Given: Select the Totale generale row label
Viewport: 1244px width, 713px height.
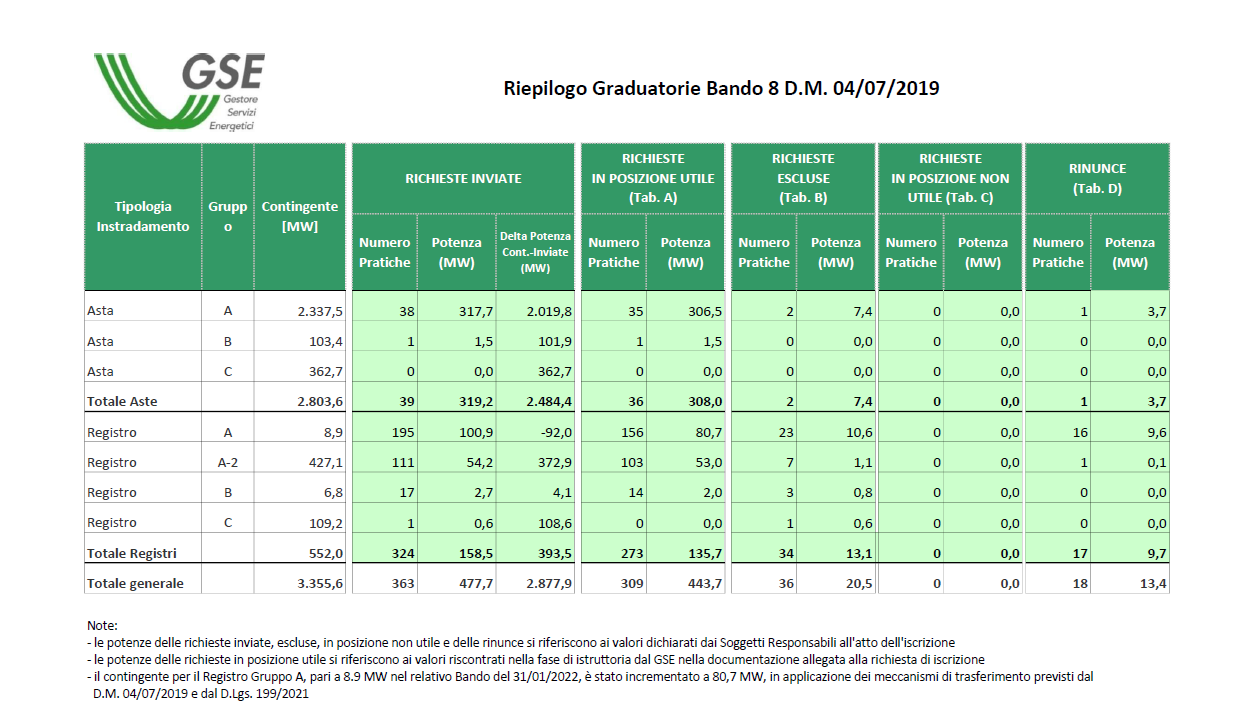Looking at the screenshot, I should pyautogui.click(x=135, y=583).
